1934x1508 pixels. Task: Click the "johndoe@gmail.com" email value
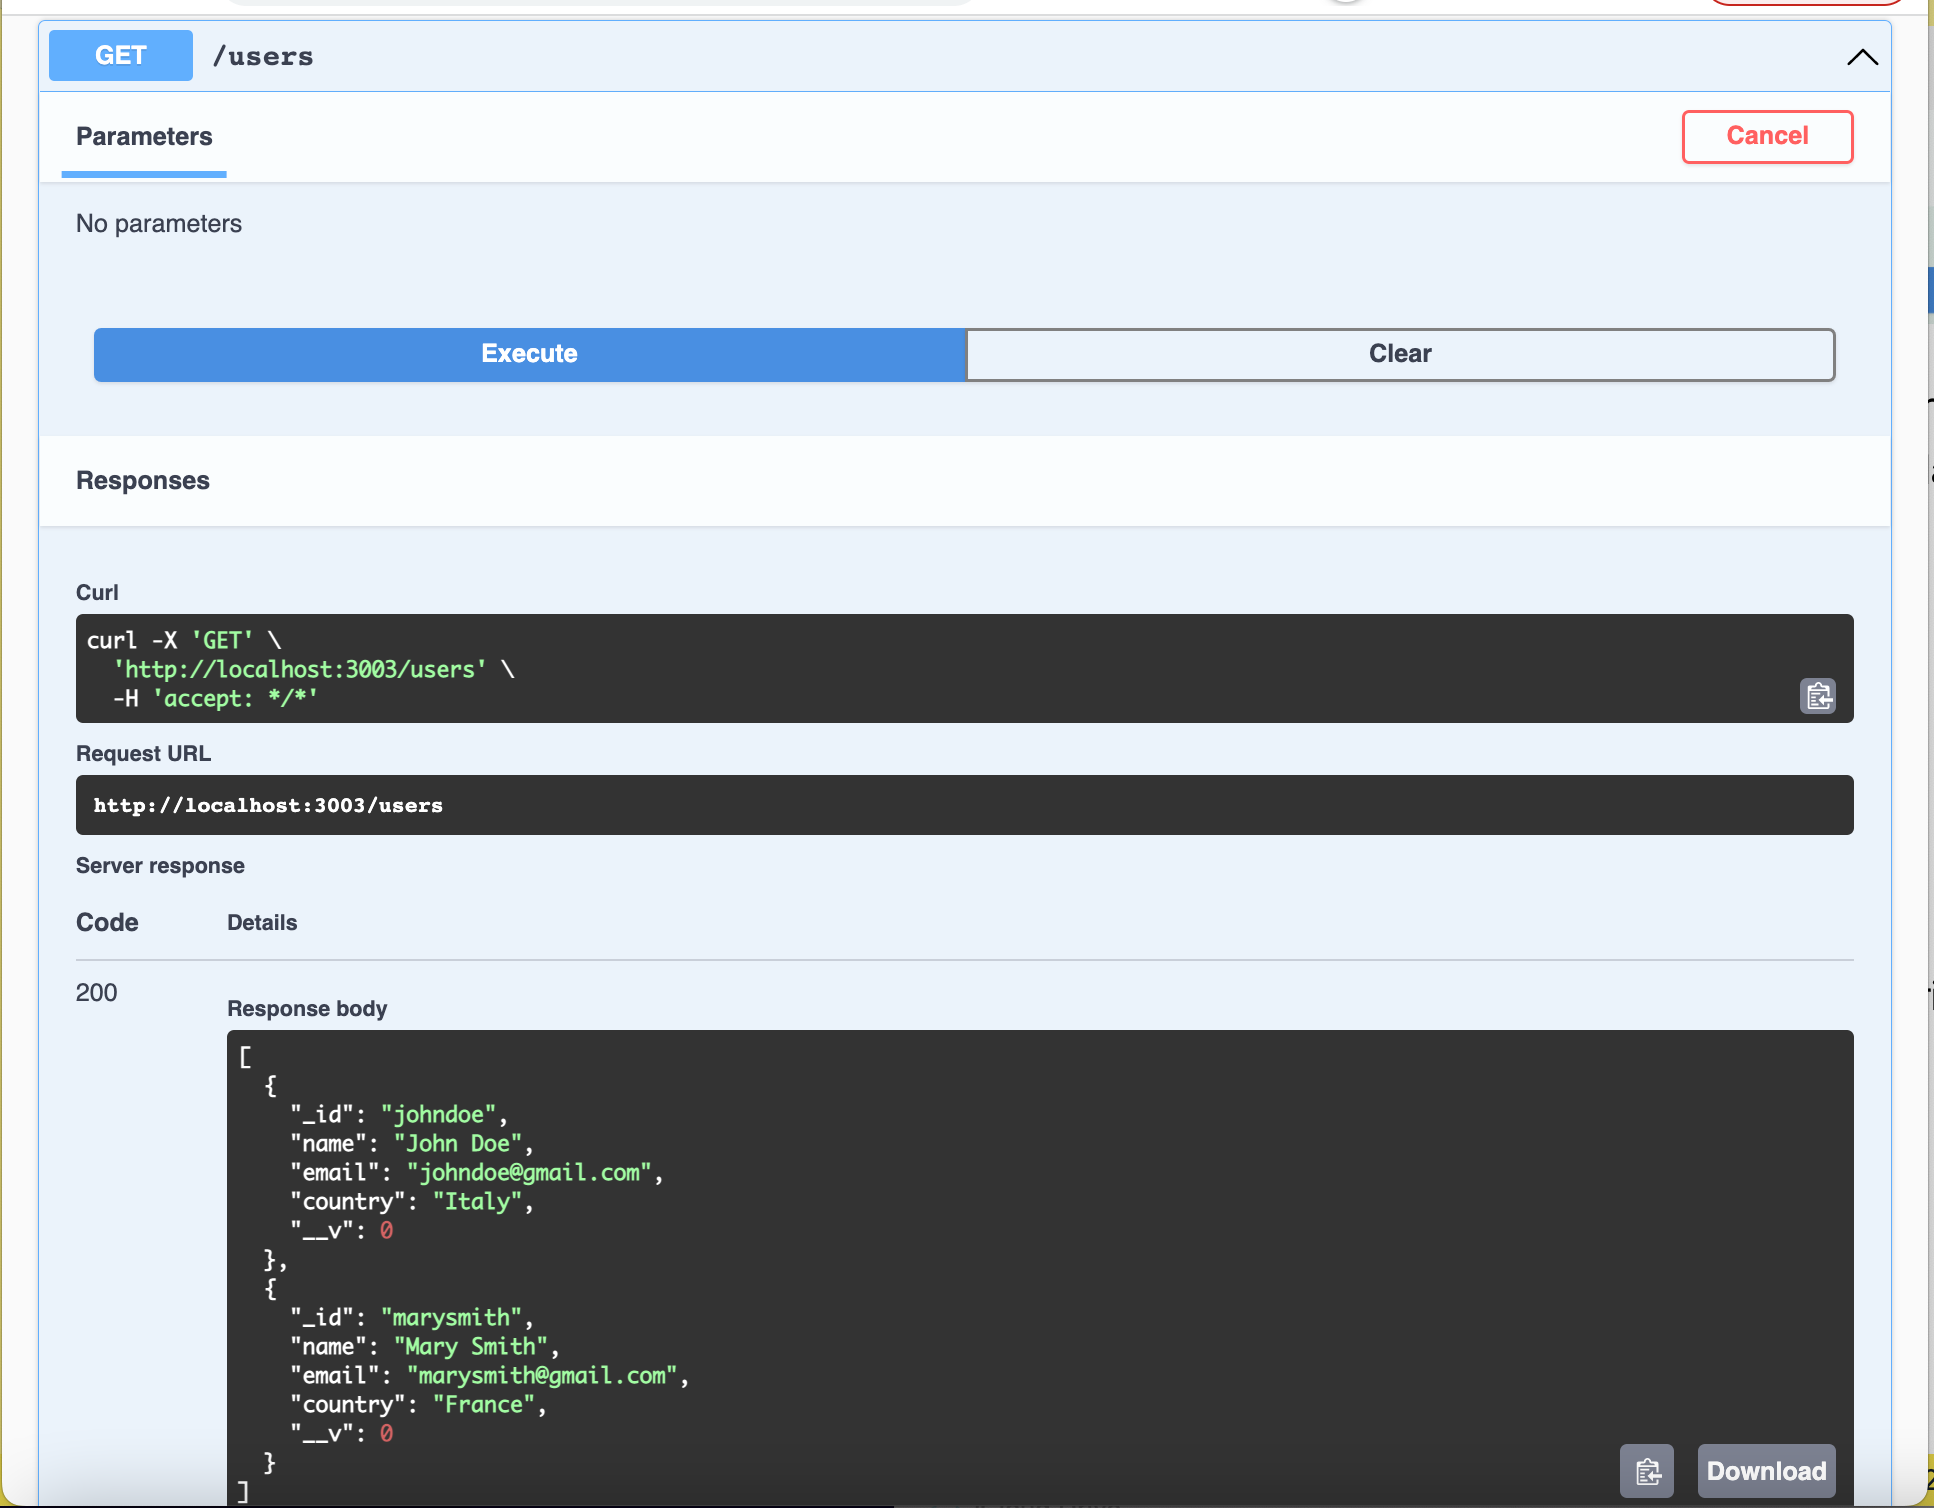tap(529, 1172)
